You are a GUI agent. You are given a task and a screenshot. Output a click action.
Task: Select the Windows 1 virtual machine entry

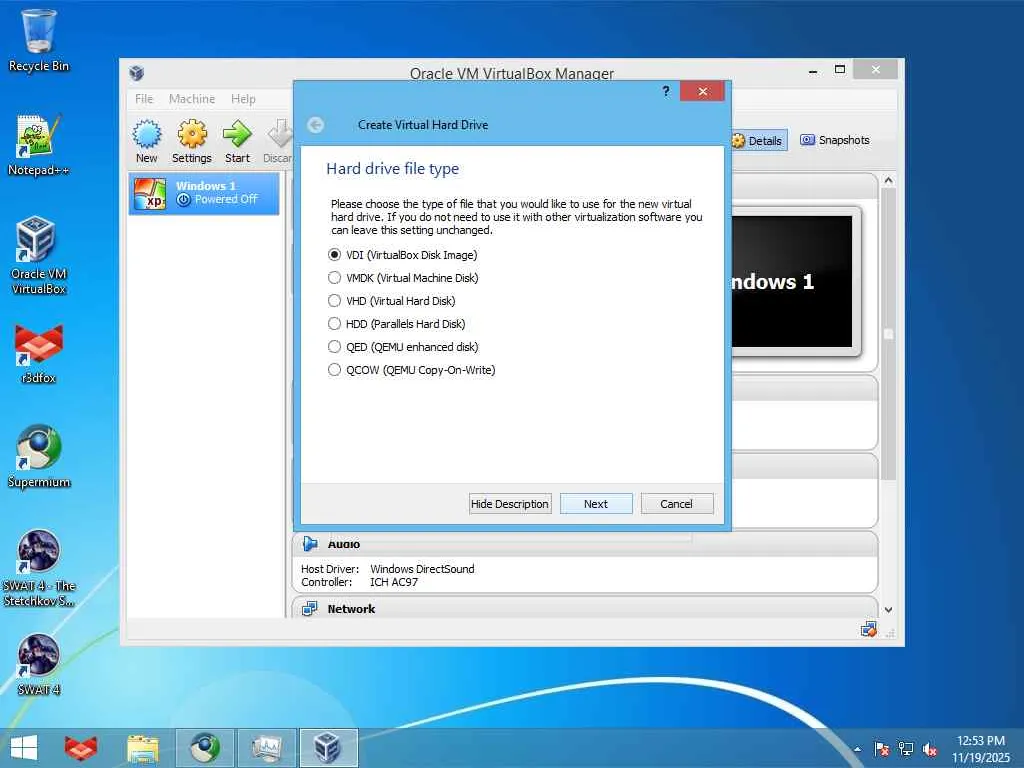point(204,193)
